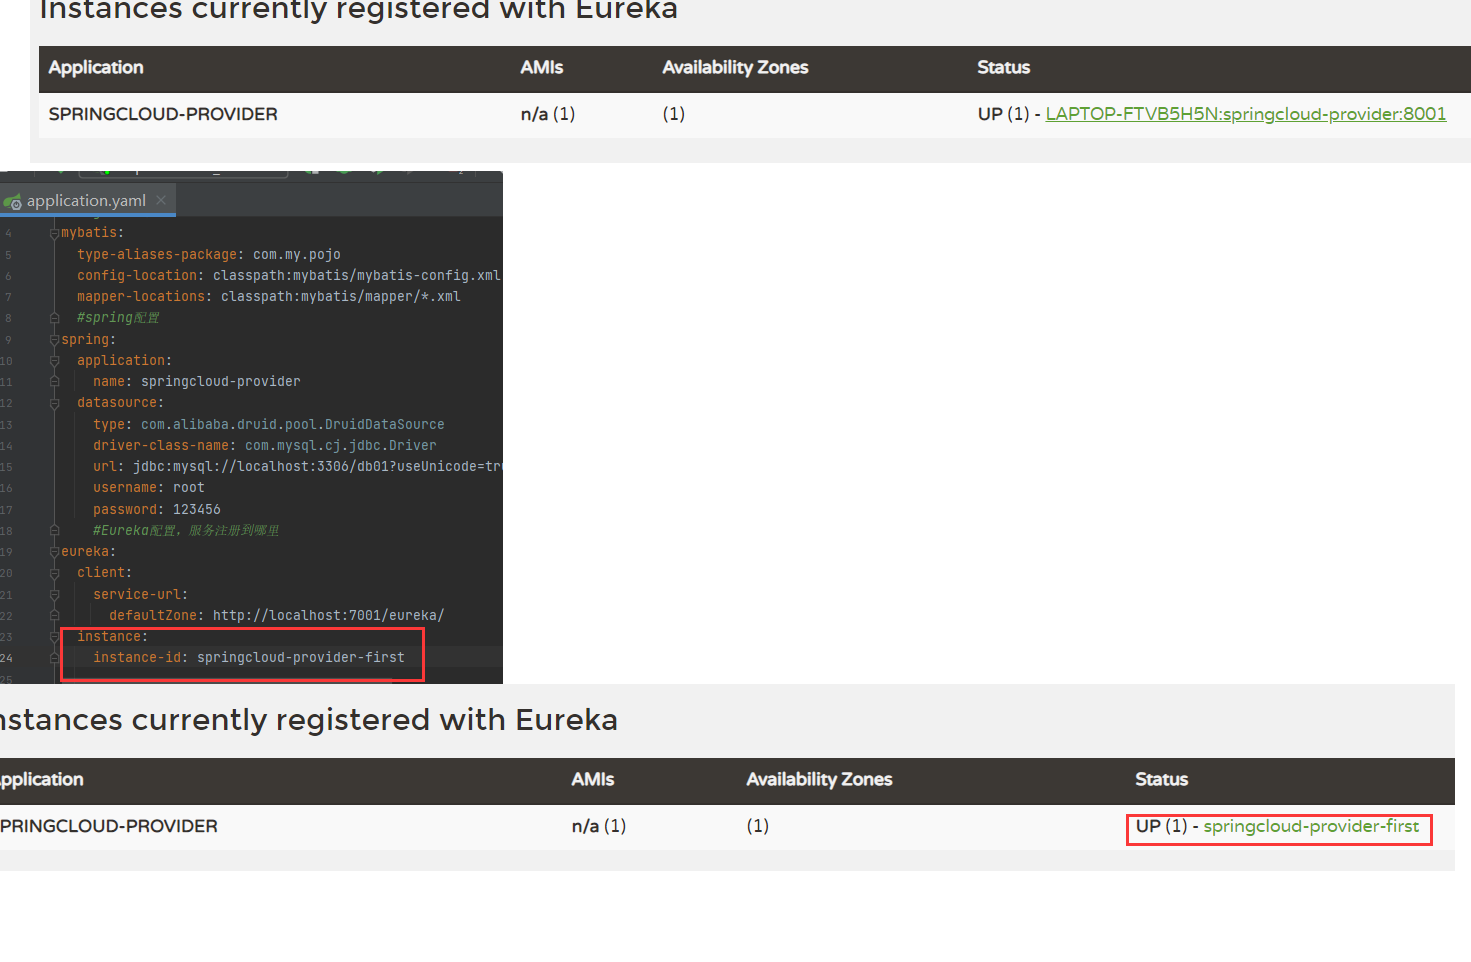This screenshot has height=962, width=1471.
Task: Click the UP (1) status text in the top table
Action: [1003, 114]
